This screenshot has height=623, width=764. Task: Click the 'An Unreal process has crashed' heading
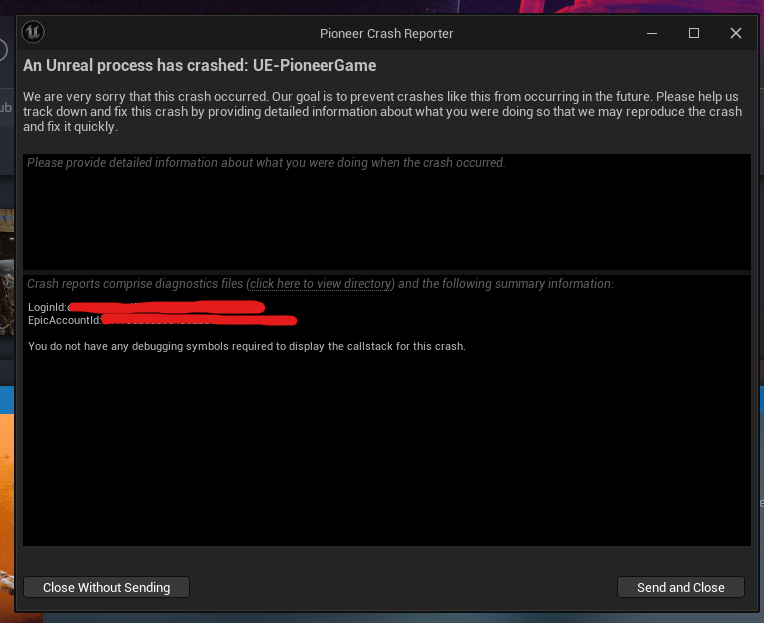pyautogui.click(x=199, y=65)
